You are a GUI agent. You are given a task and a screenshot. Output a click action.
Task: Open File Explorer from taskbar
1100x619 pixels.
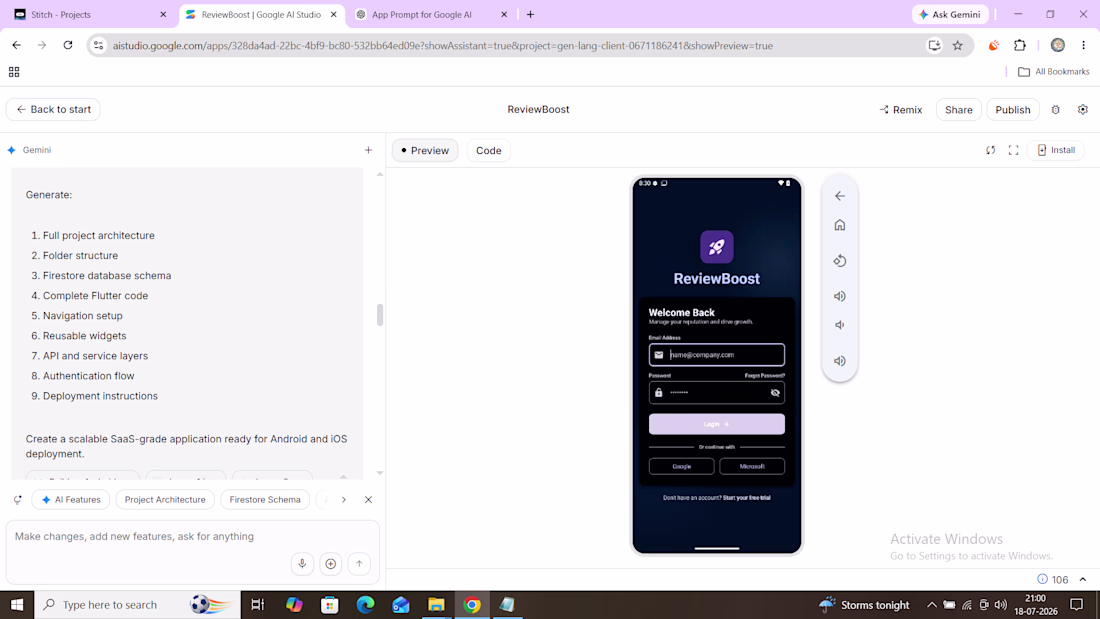coord(436,605)
